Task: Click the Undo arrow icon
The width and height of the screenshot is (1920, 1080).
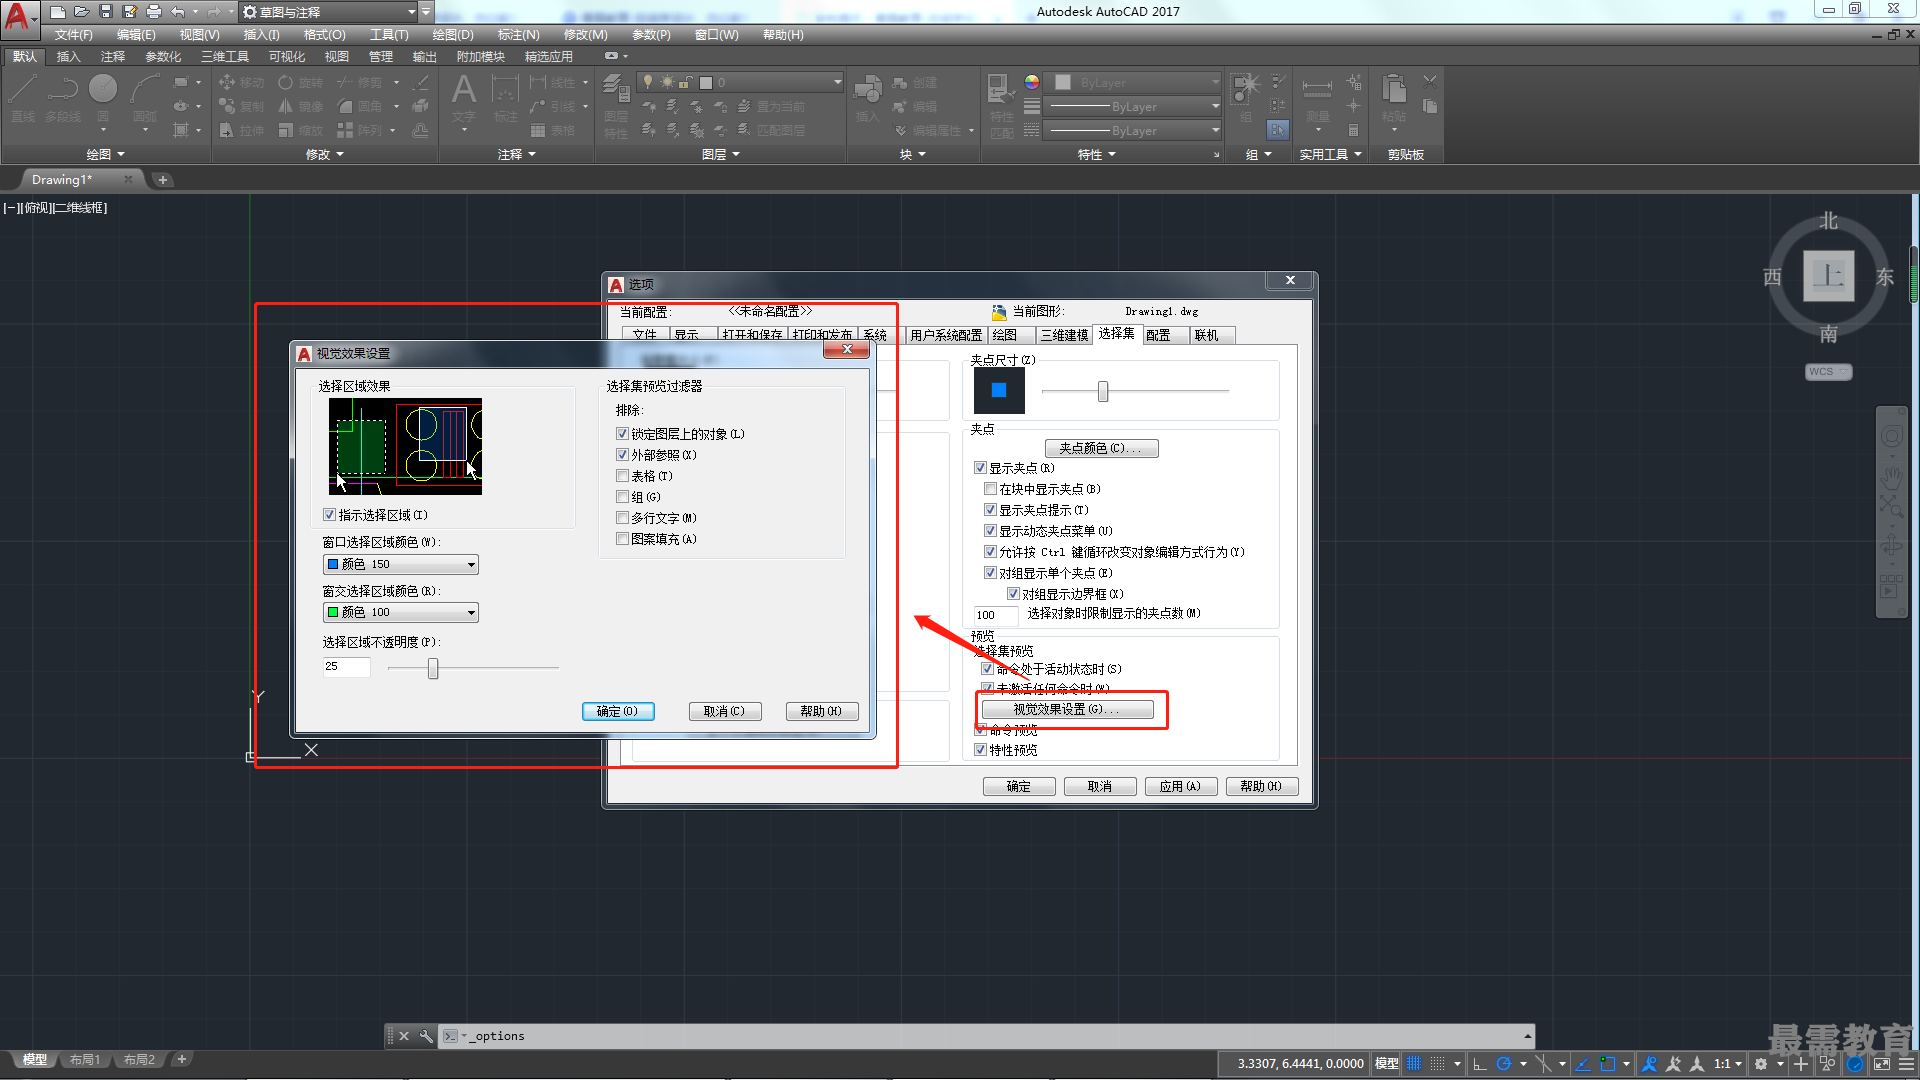Action: [x=178, y=12]
